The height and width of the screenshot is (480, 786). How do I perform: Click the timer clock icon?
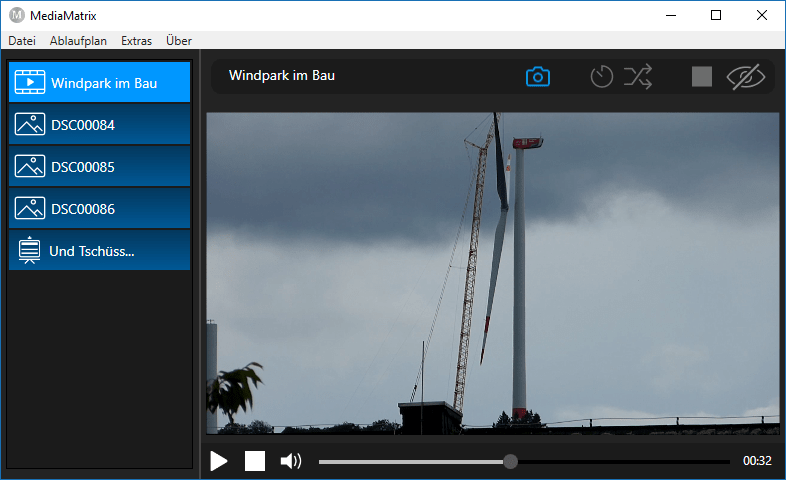(601, 77)
